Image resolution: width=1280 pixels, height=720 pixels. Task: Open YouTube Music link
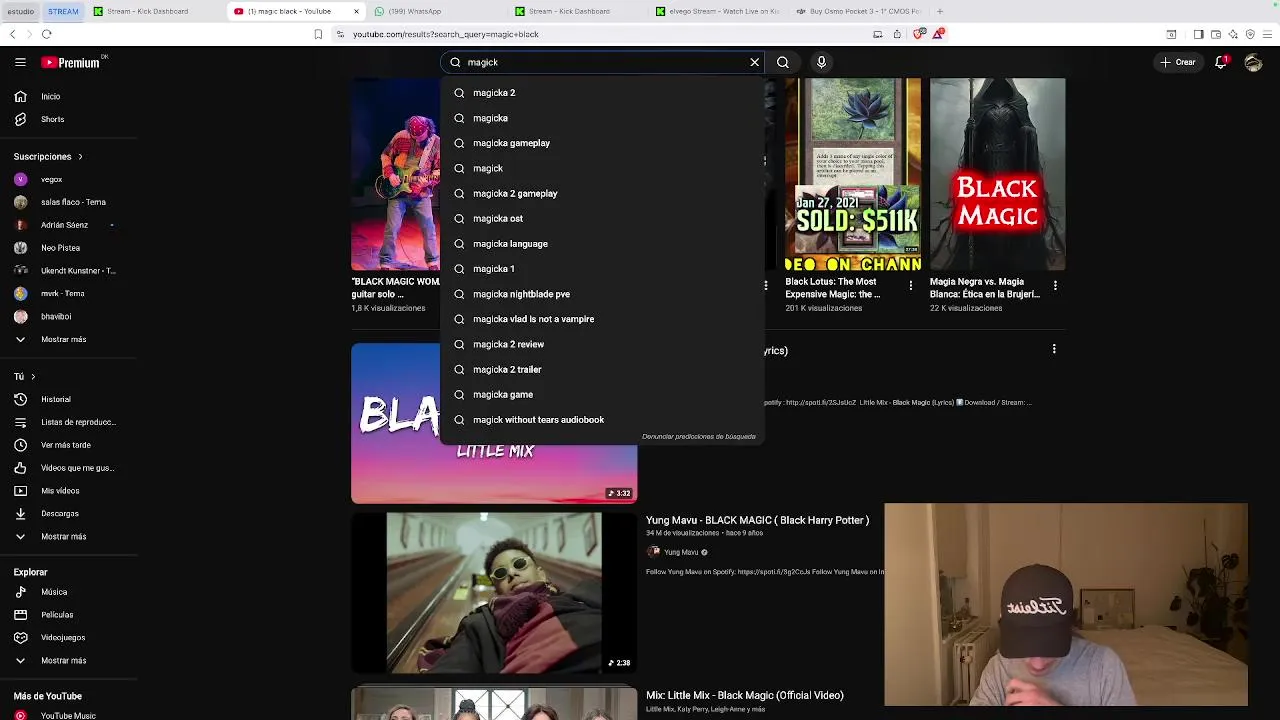point(67,716)
